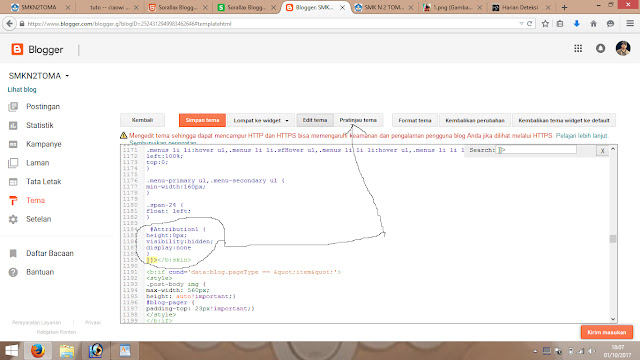This screenshot has height=360, width=640.
Task: Open Firefox from the taskbar
Action: [38, 351]
